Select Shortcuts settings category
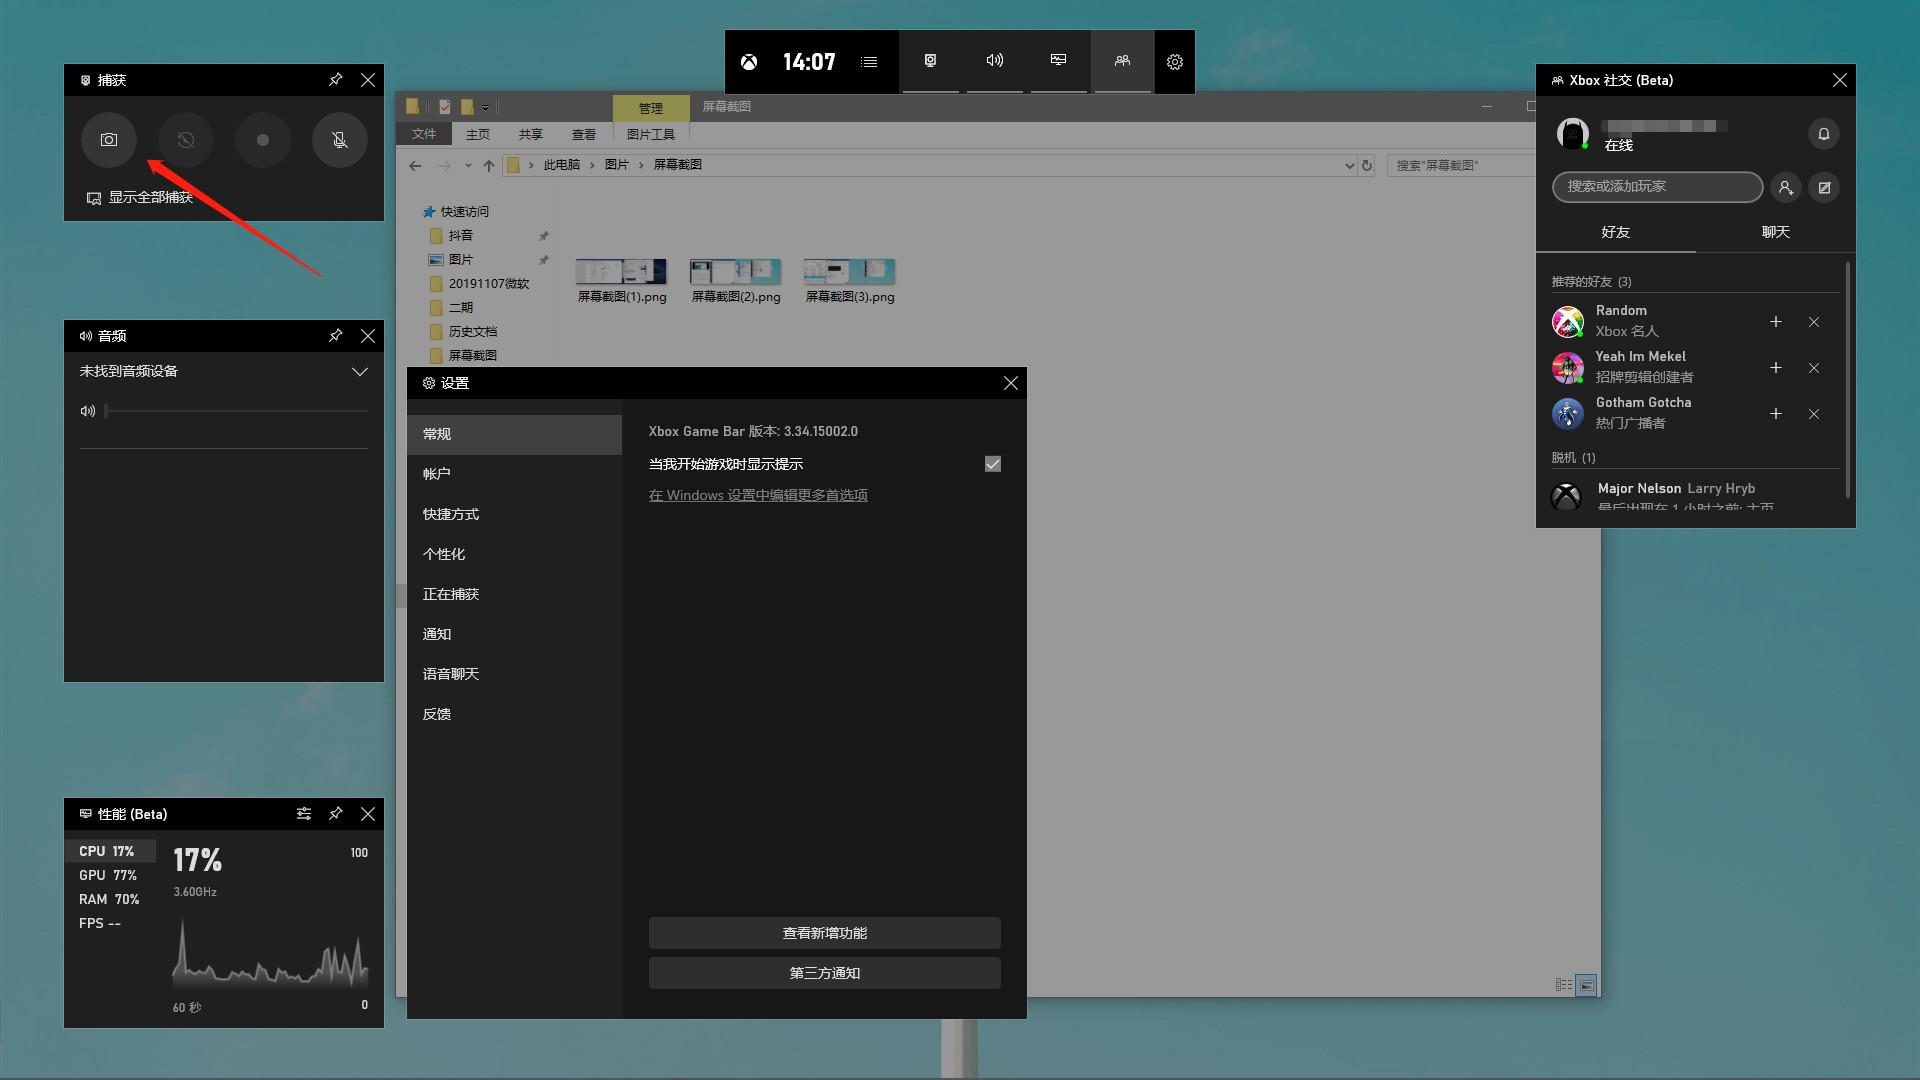1920x1080 pixels. pos(515,514)
